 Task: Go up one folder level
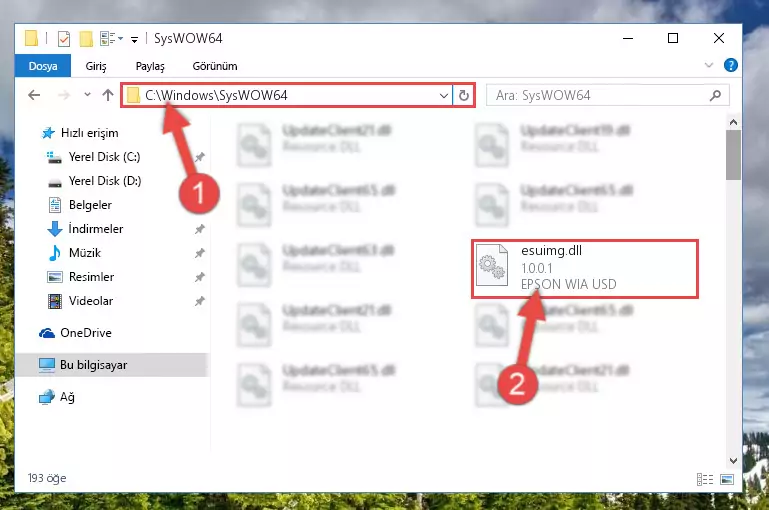tap(108, 95)
